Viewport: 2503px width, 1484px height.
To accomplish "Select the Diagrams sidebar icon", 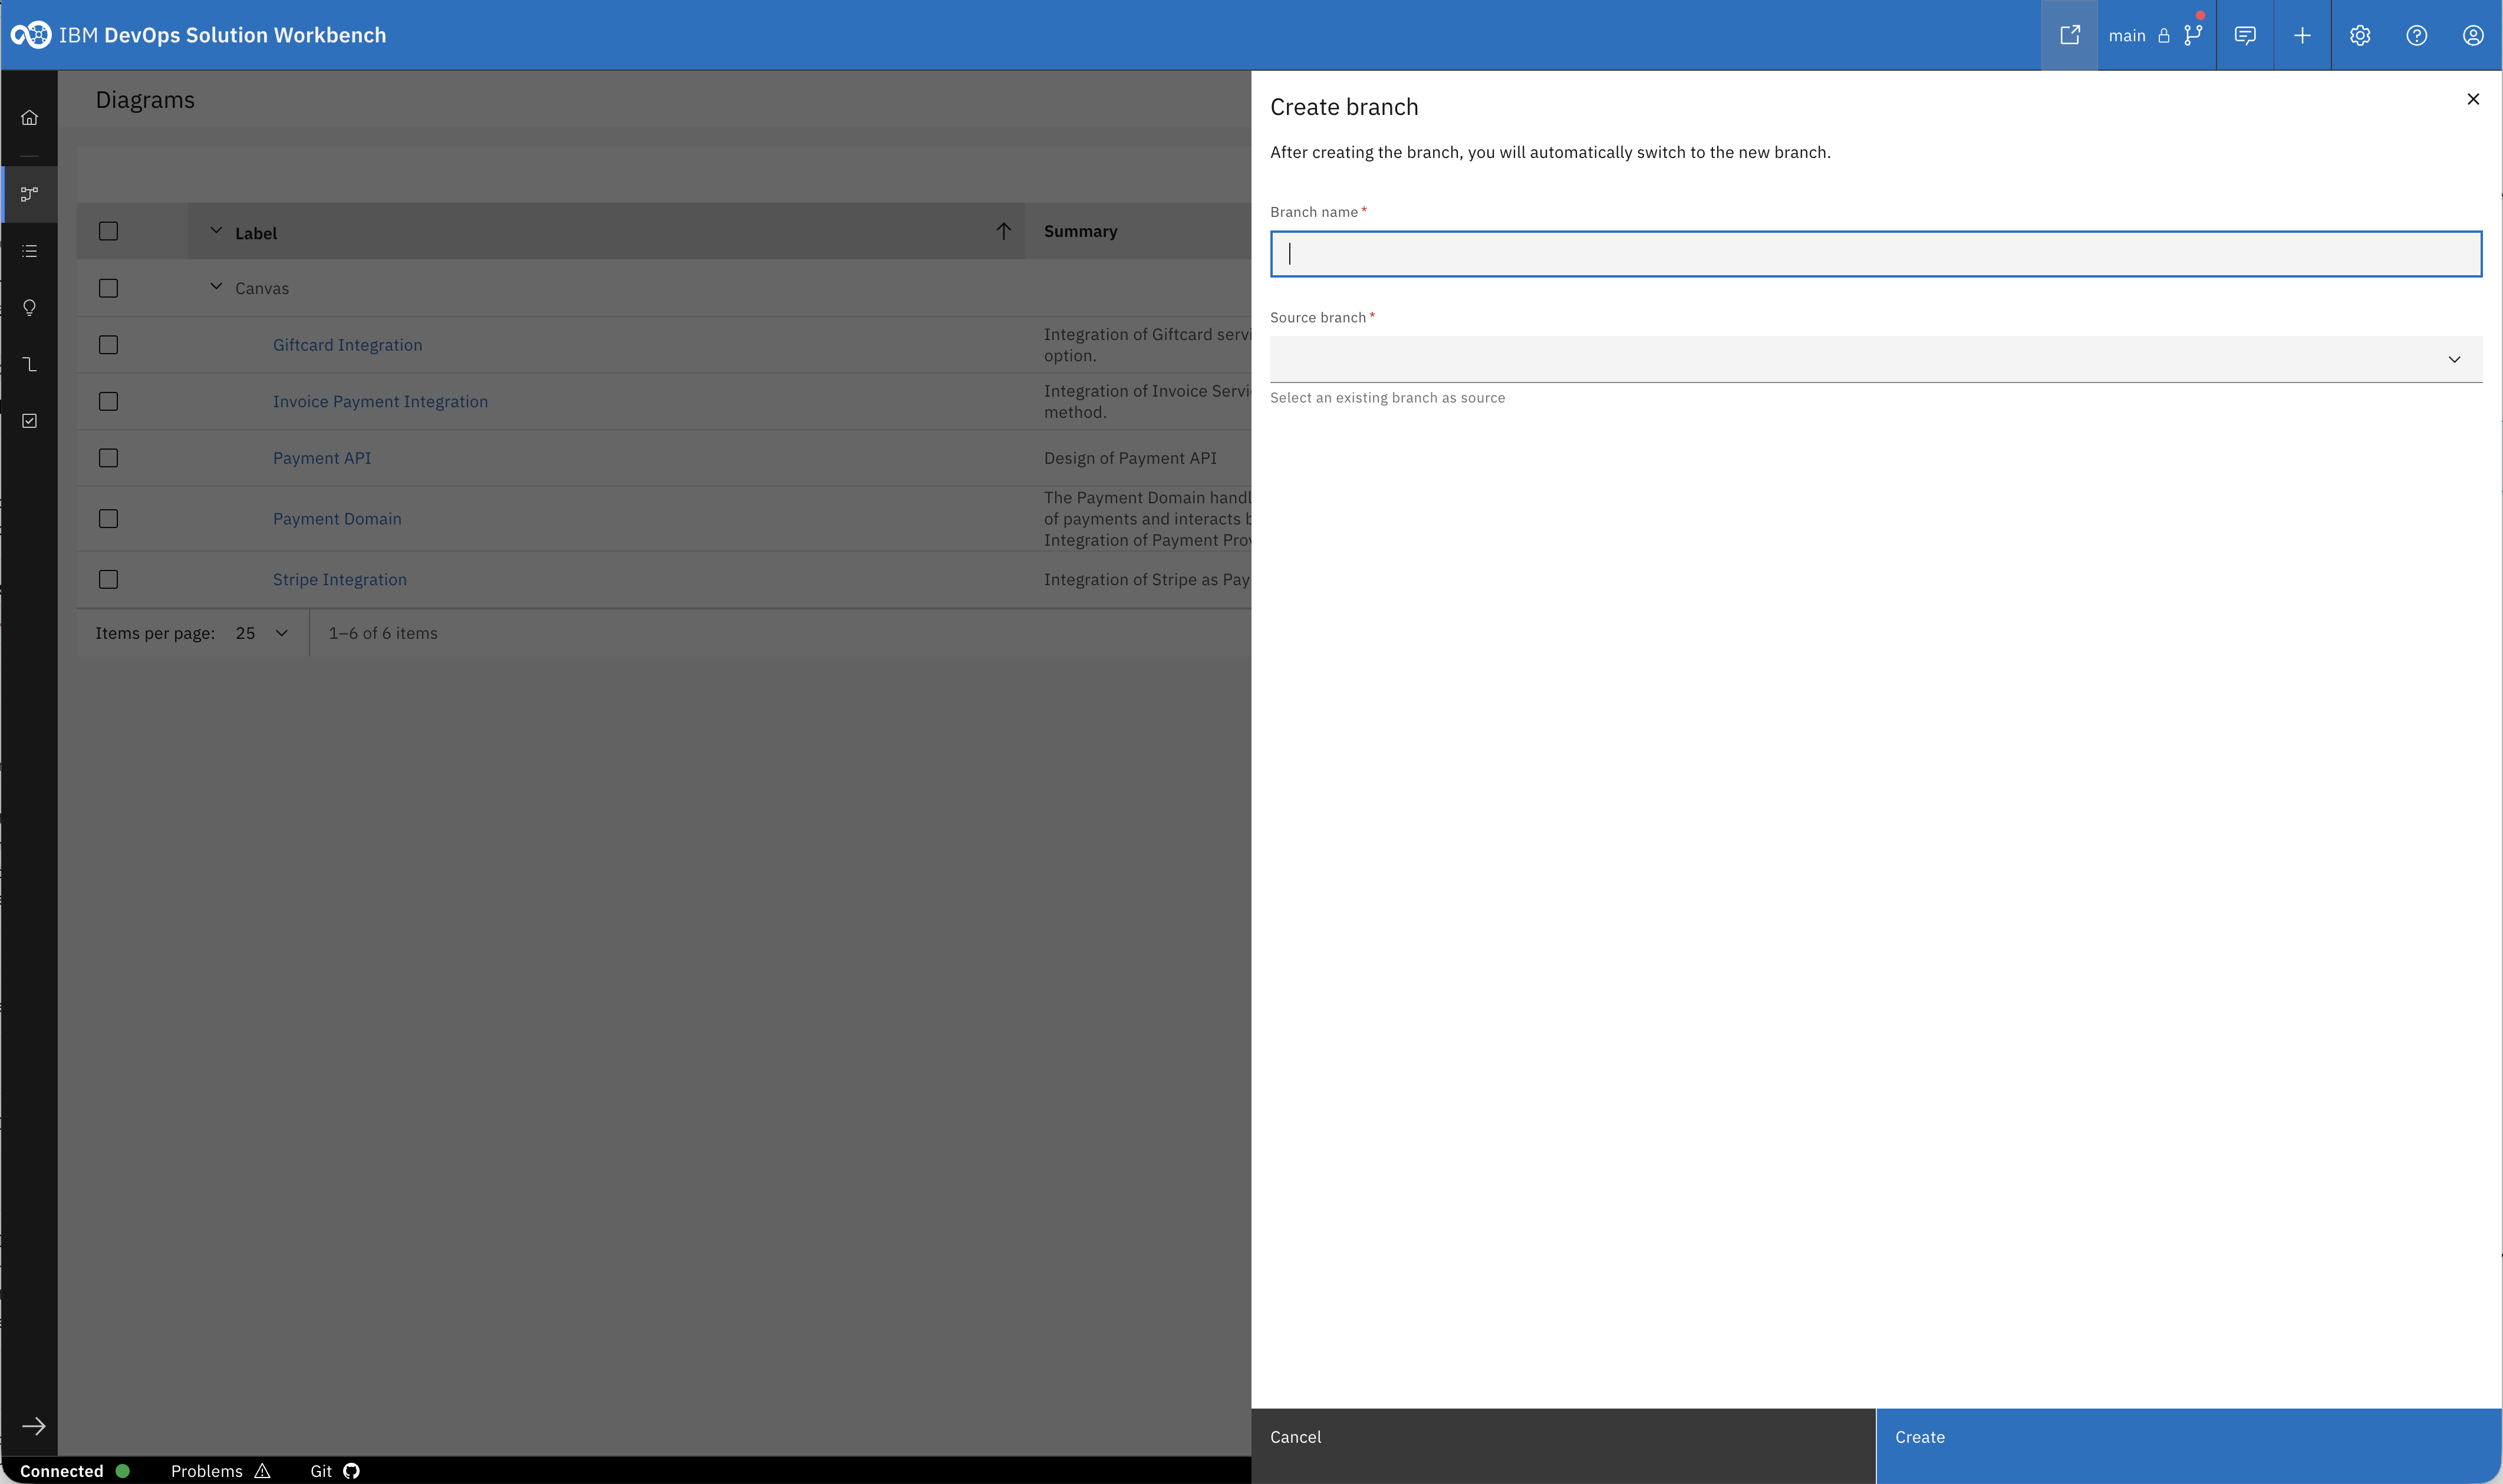I will click(x=30, y=194).
